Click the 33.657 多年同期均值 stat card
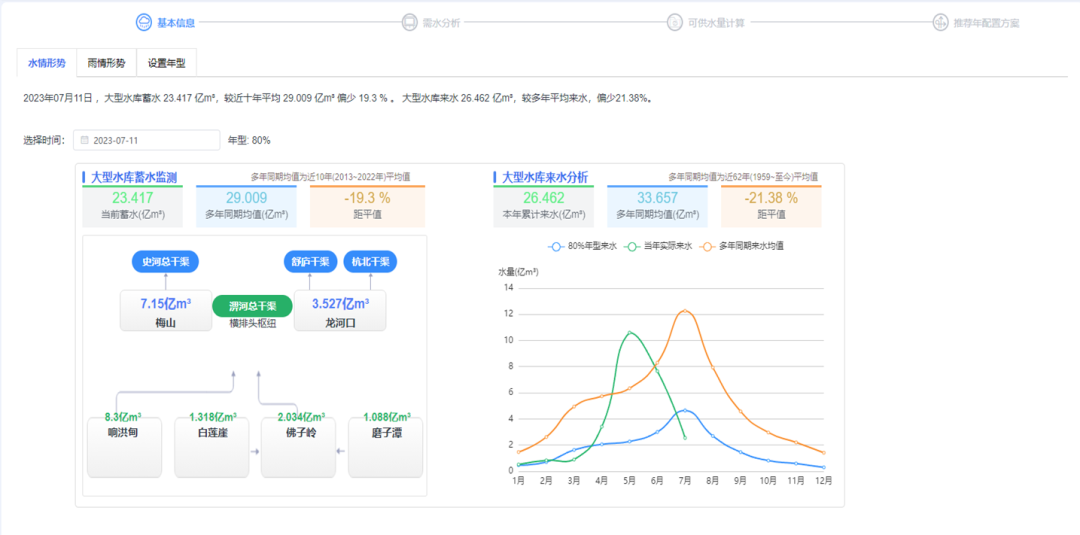1080x535 pixels. 657,206
